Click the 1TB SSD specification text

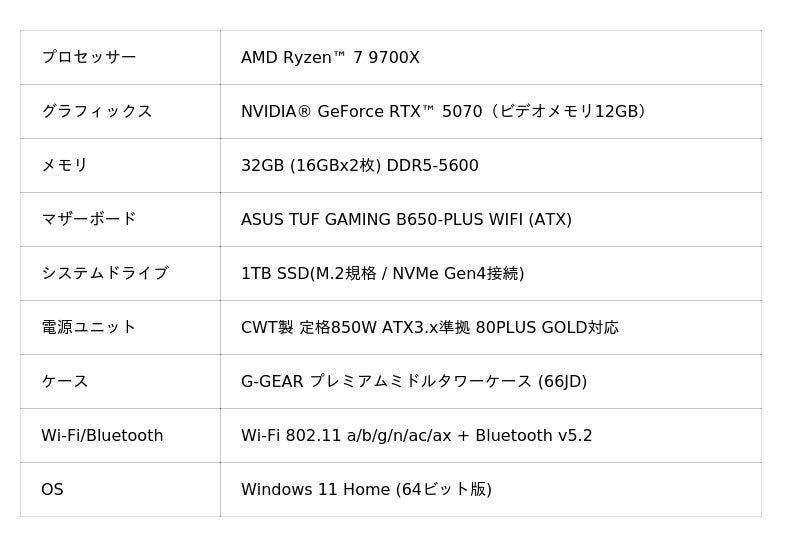click(382, 273)
